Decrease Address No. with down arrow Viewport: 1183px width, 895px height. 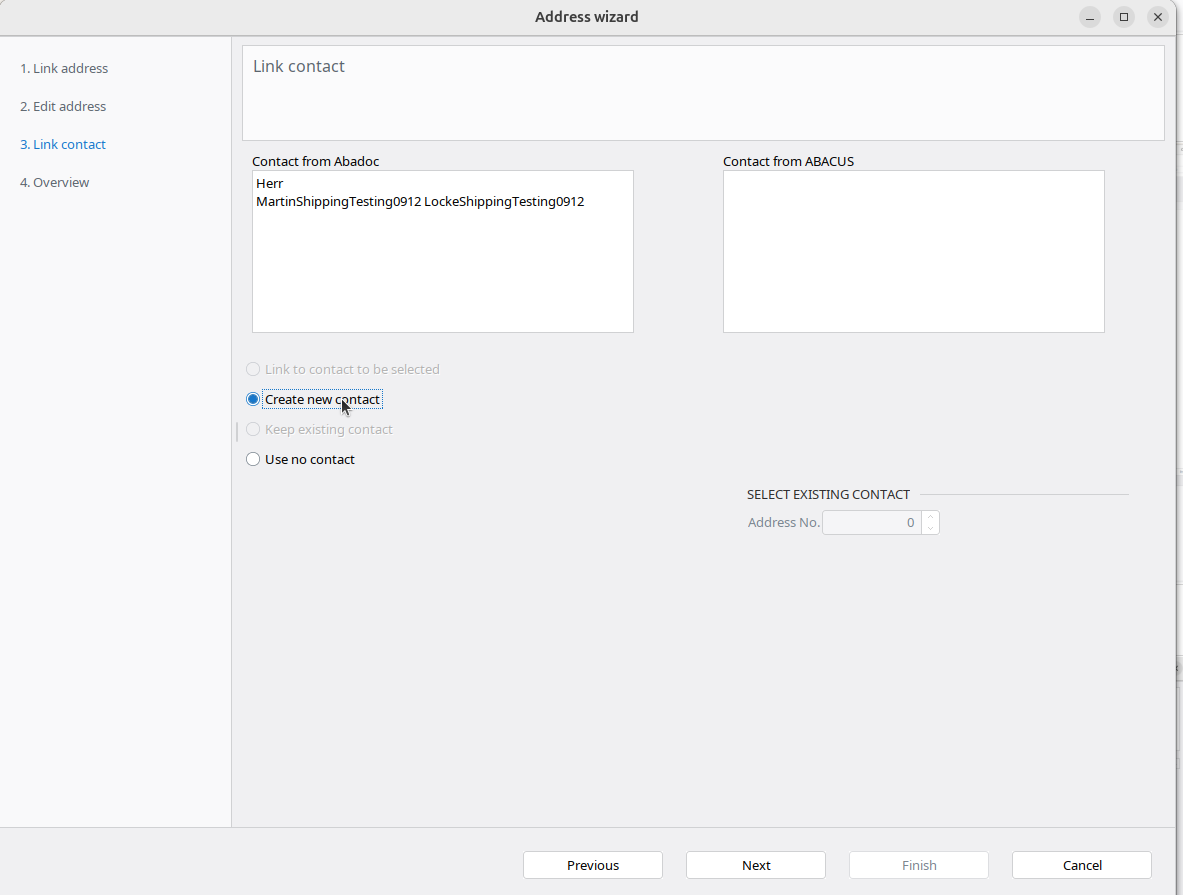tap(930, 528)
